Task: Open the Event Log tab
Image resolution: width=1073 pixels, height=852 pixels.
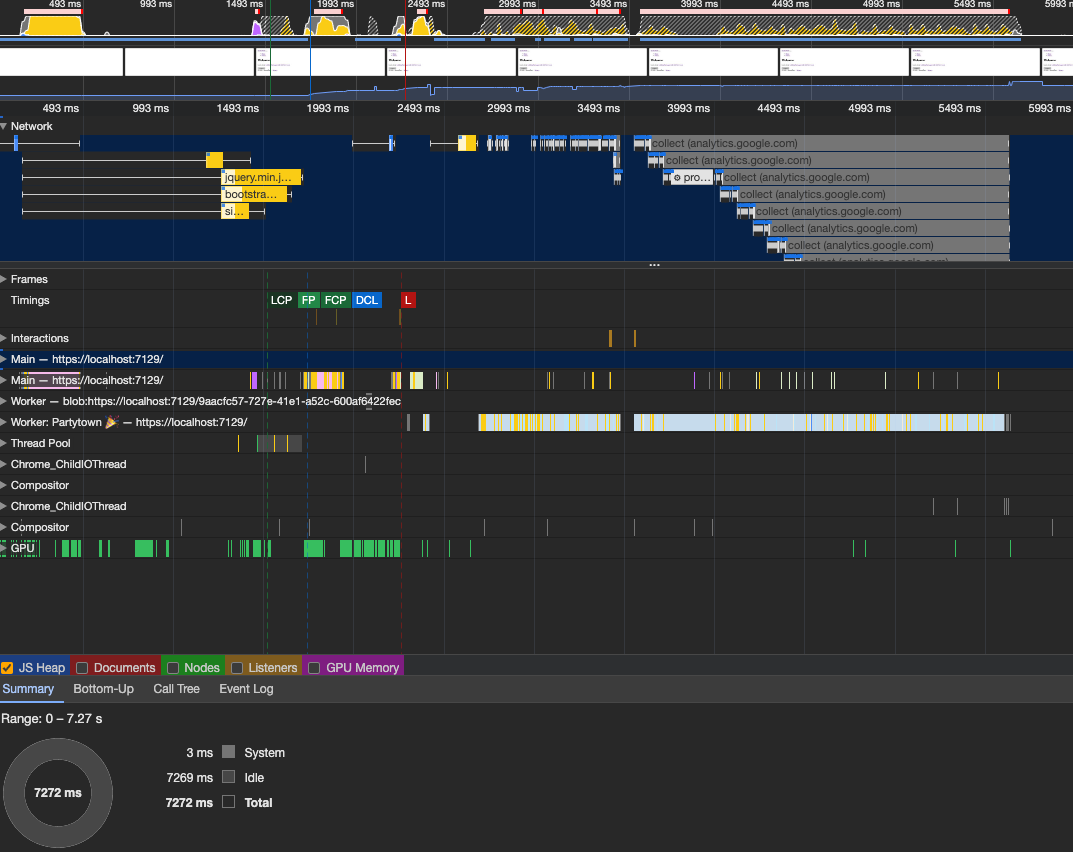Action: [x=246, y=689]
